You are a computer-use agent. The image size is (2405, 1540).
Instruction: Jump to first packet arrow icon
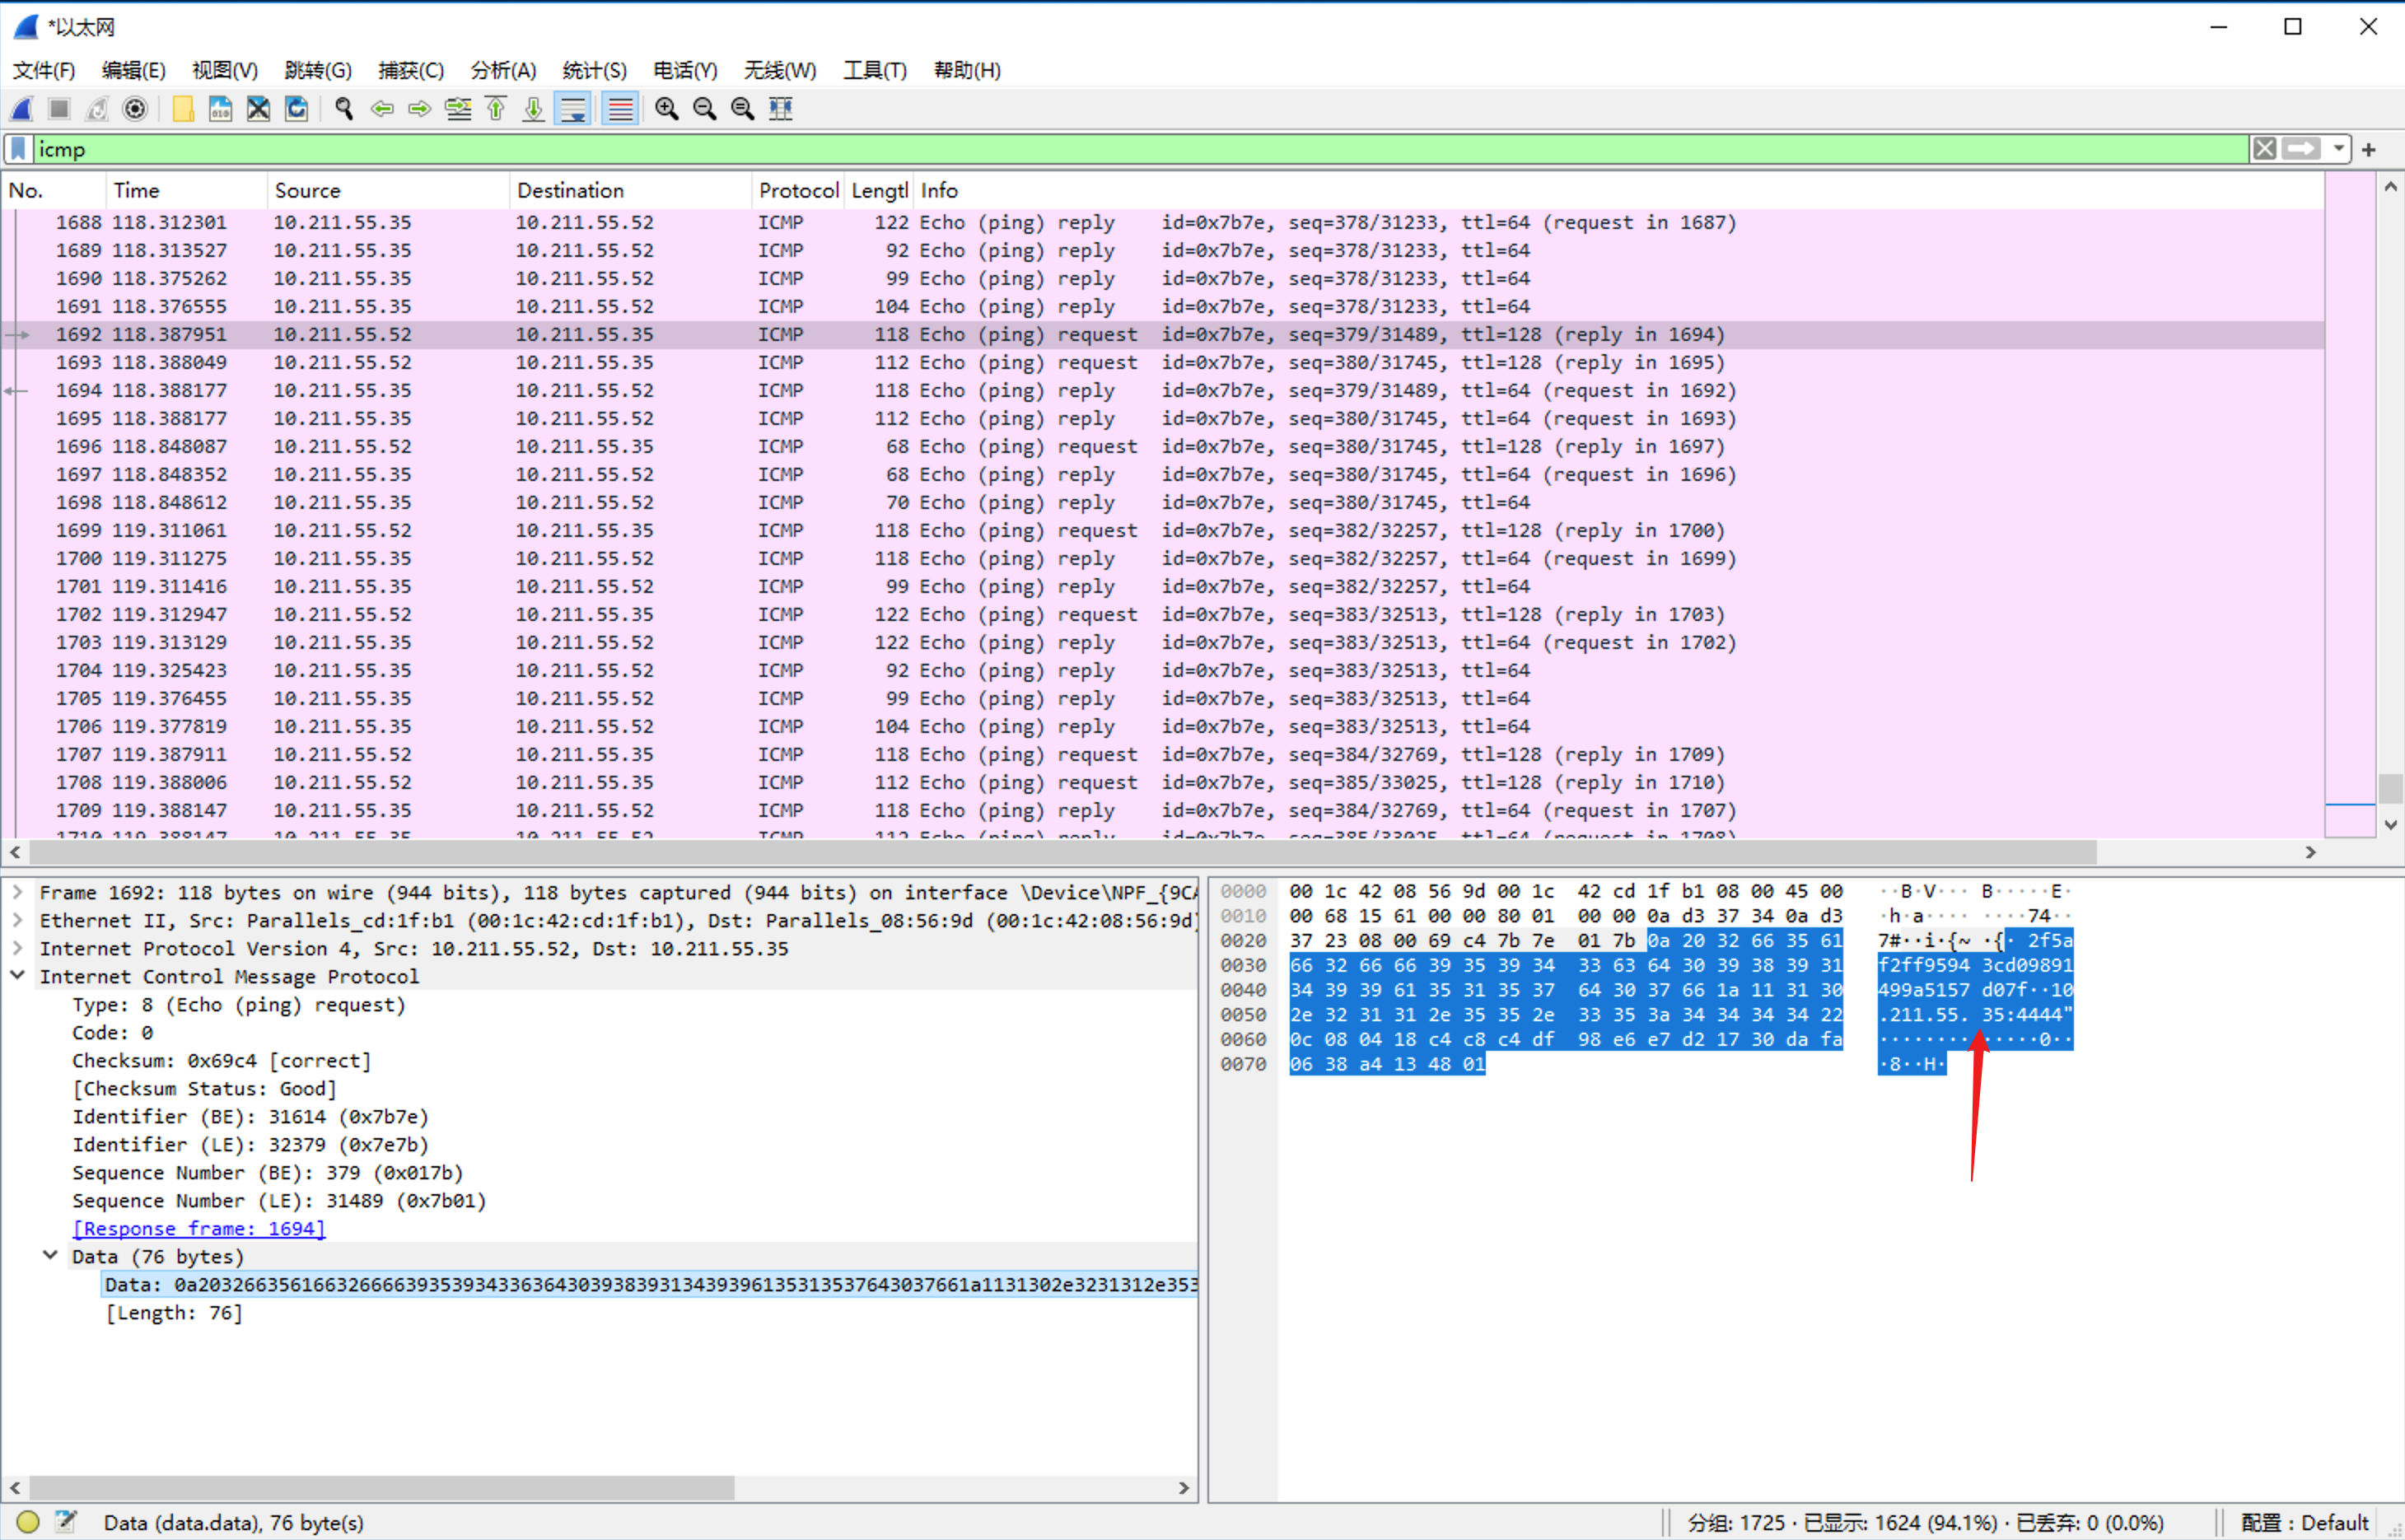click(496, 108)
